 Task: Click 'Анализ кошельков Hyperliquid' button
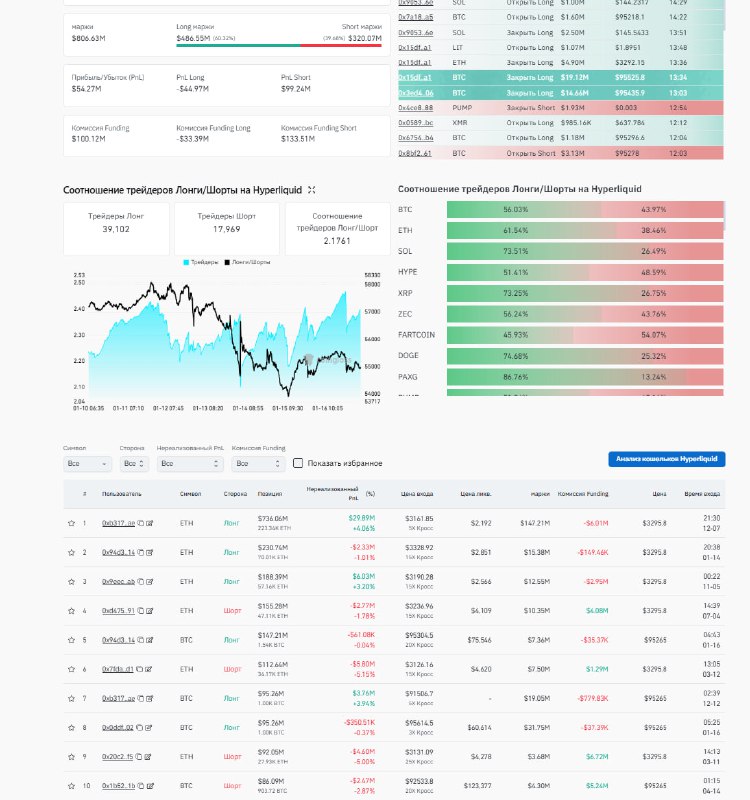tap(666, 459)
